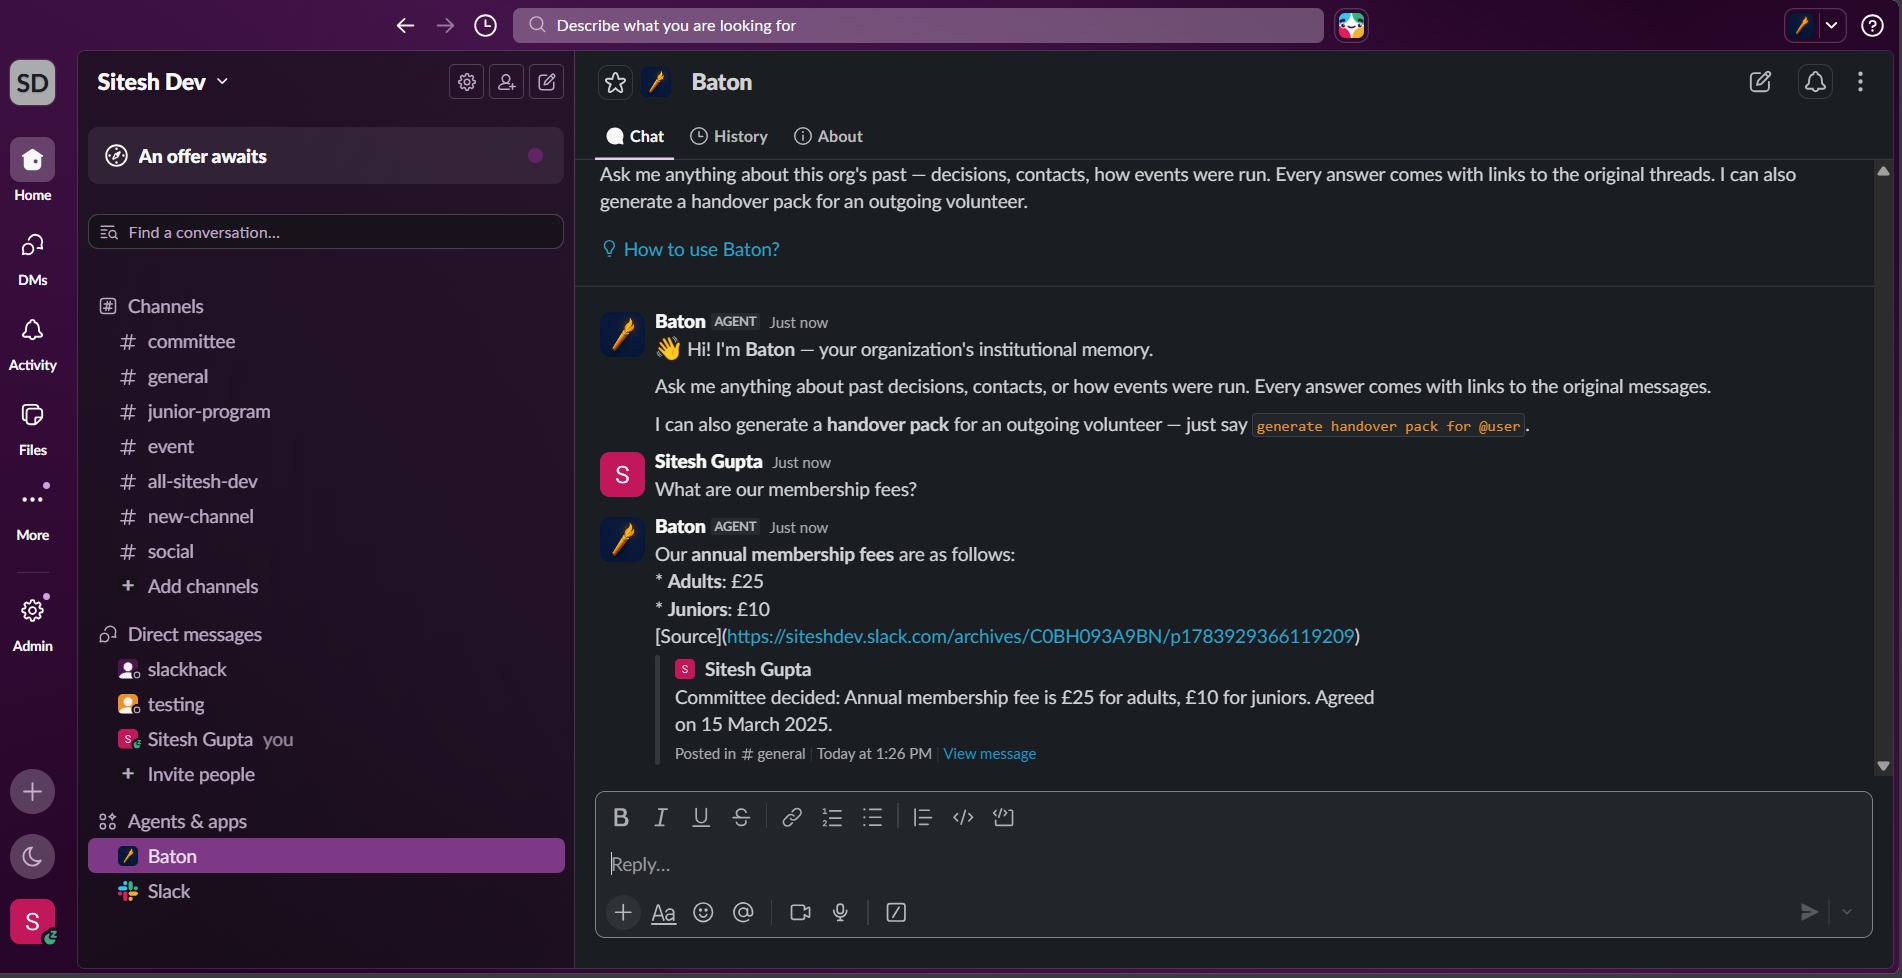Open the siteshdev.slack.com source link
The height and width of the screenshot is (978, 1902).
(1040, 636)
